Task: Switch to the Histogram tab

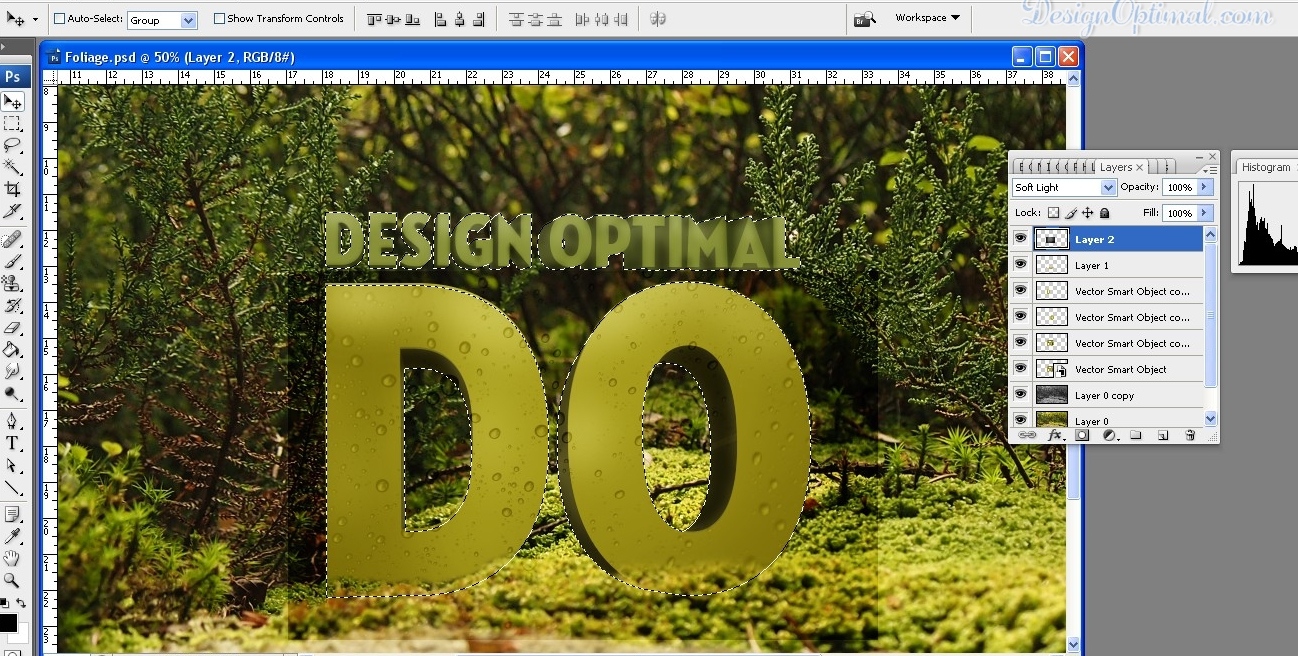Action: coord(1266,167)
